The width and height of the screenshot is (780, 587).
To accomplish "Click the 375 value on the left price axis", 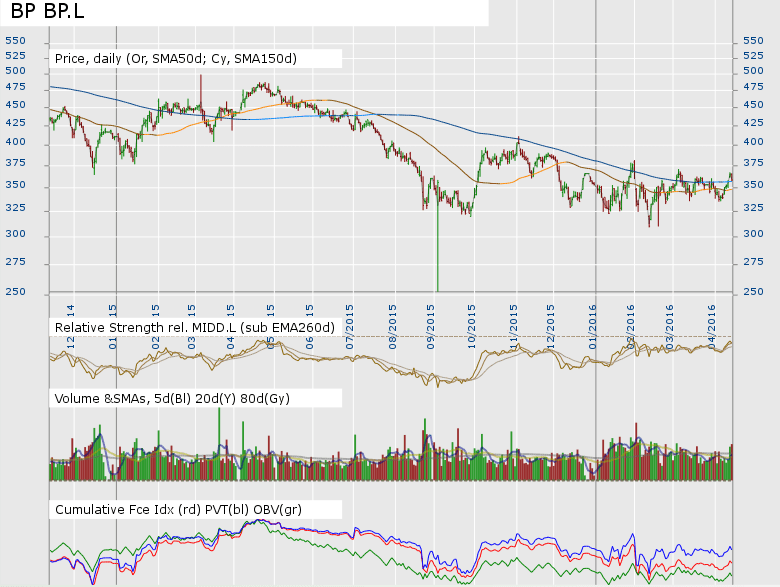I will coord(15,163).
